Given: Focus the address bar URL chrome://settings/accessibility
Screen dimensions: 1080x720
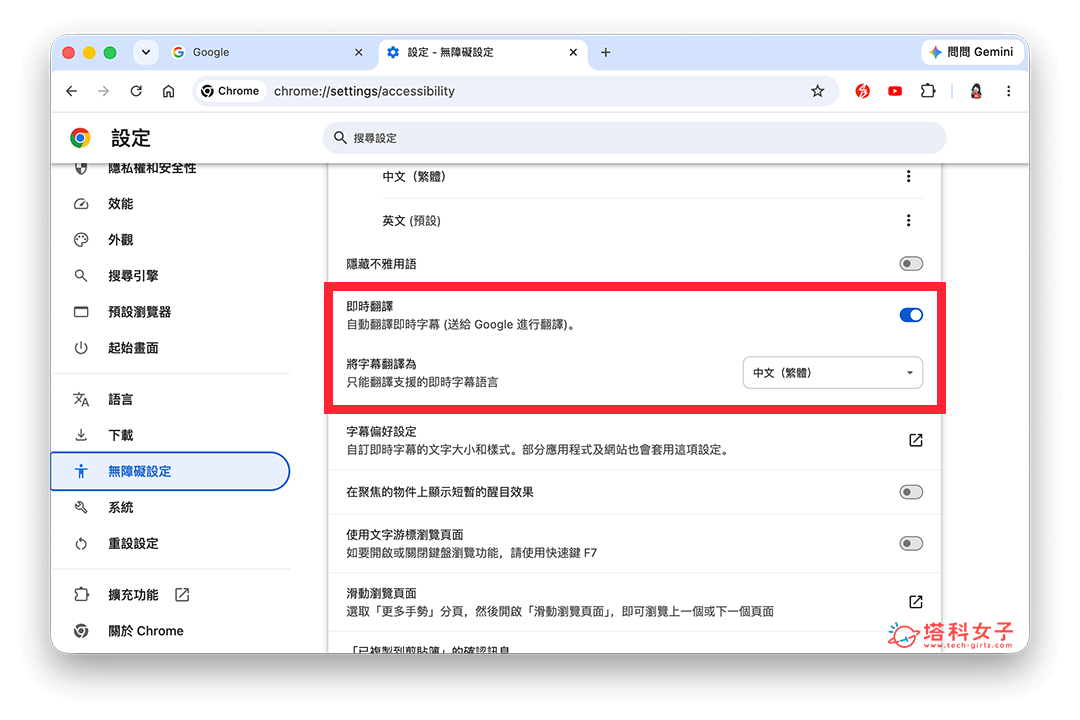Looking at the screenshot, I should [364, 91].
